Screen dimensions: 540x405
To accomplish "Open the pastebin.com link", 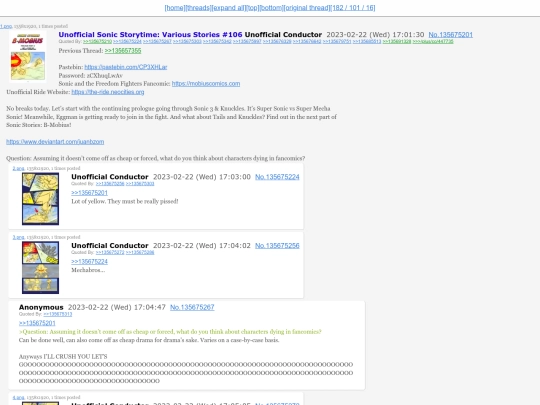I will pos(126,67).
